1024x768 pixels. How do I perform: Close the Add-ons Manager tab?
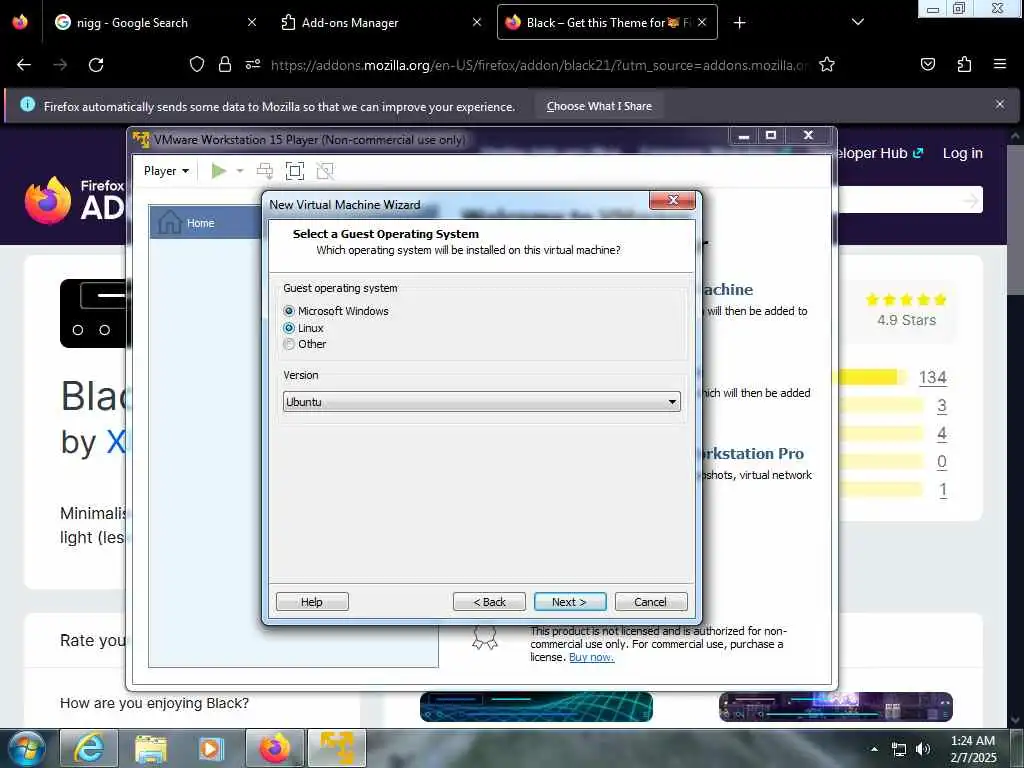click(477, 22)
